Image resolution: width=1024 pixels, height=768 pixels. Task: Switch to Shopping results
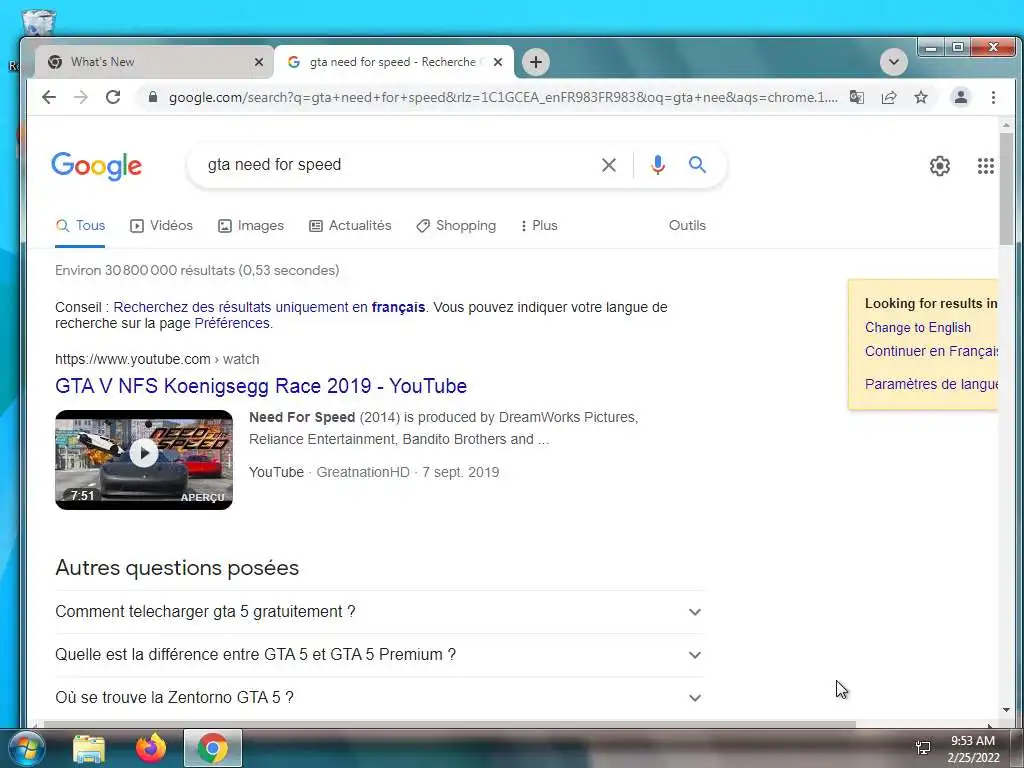456,226
